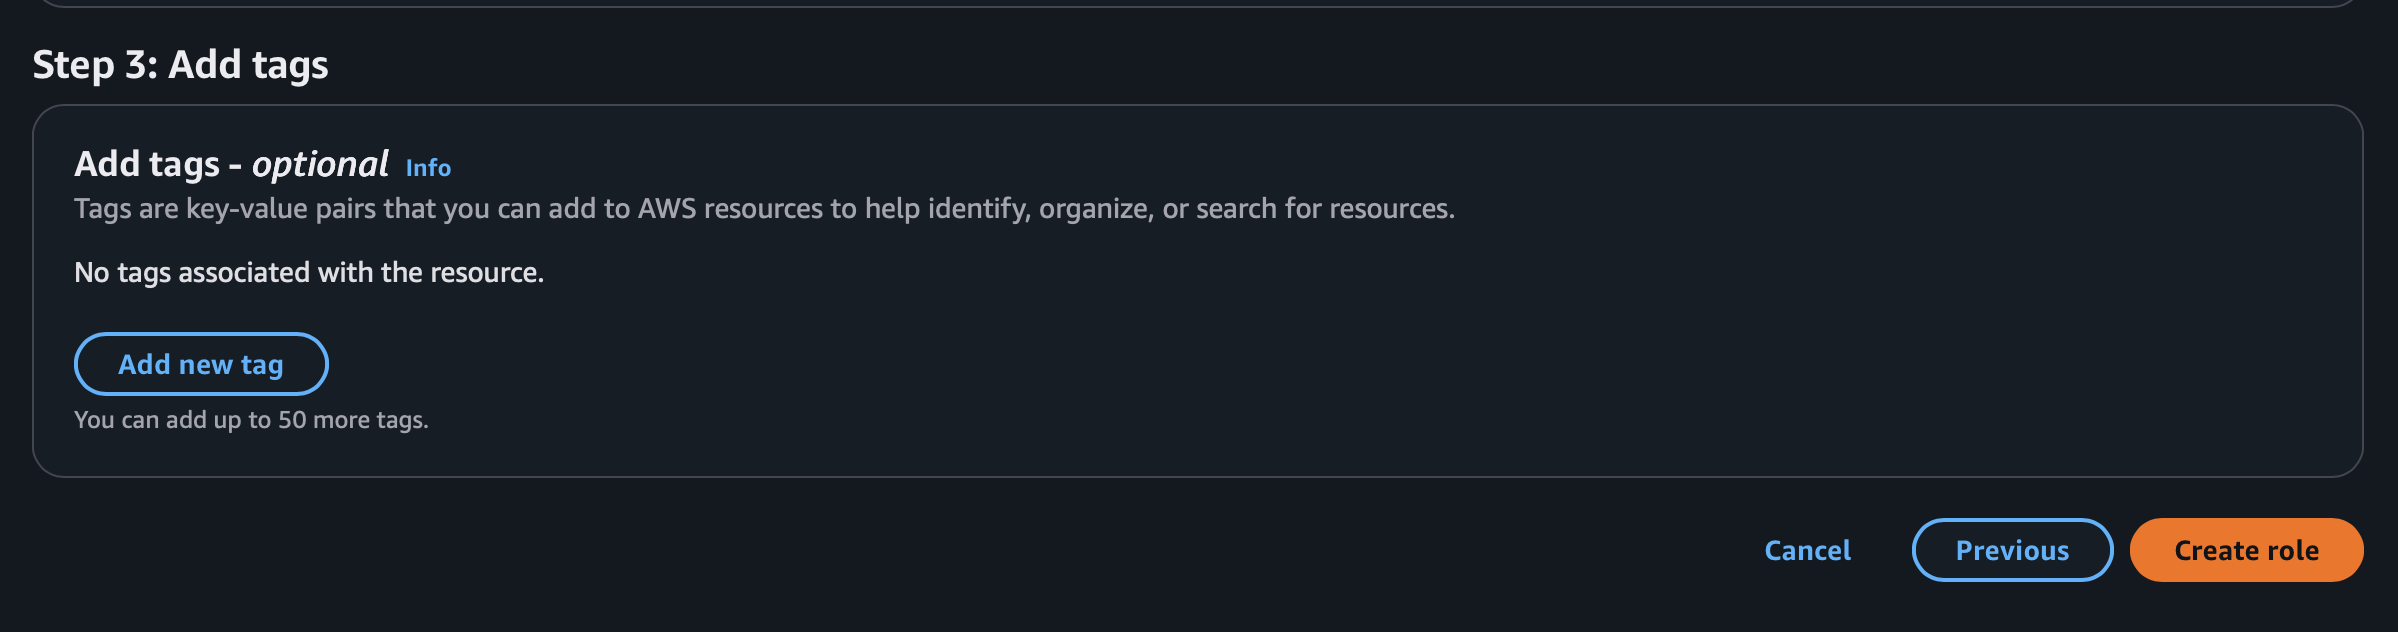This screenshot has width=2398, height=632.
Task: Click the 50 more tags hint text
Action: [251, 420]
